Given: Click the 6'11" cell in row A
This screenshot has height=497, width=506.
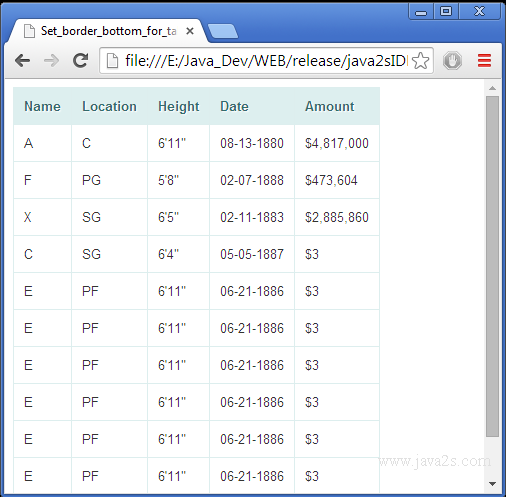Looking at the screenshot, I should click(178, 143).
